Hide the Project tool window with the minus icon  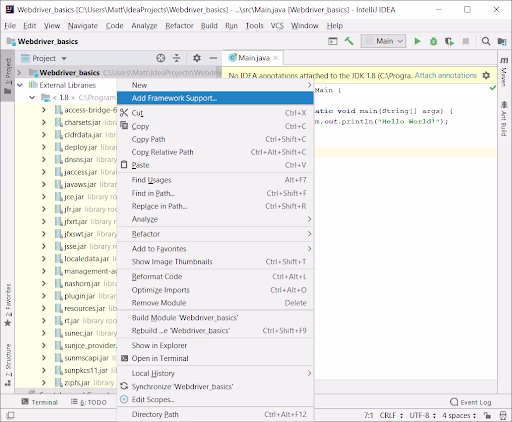point(213,58)
